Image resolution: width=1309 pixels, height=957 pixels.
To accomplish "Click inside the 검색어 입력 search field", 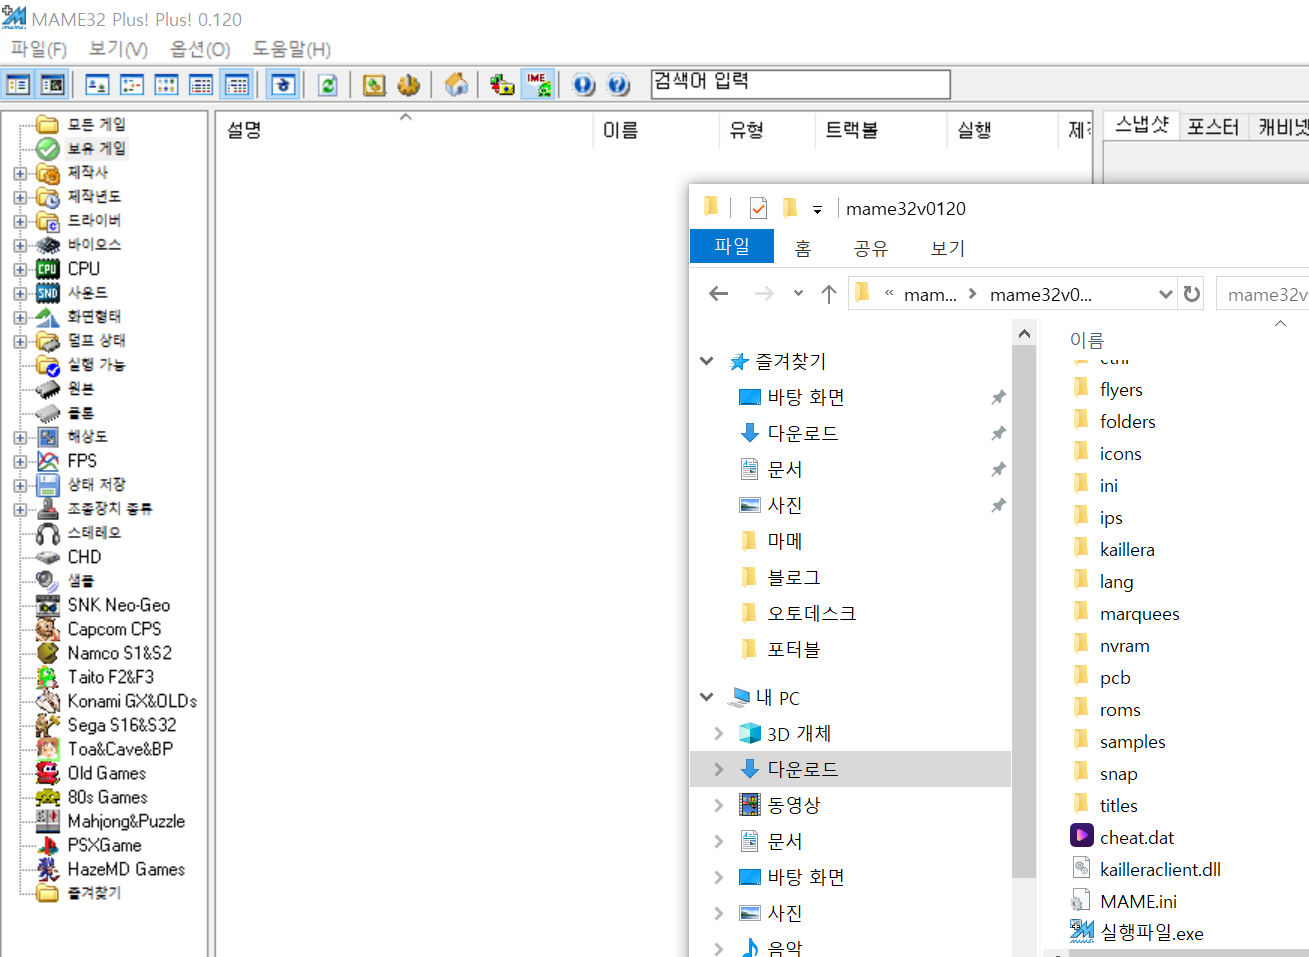I will [x=800, y=84].
